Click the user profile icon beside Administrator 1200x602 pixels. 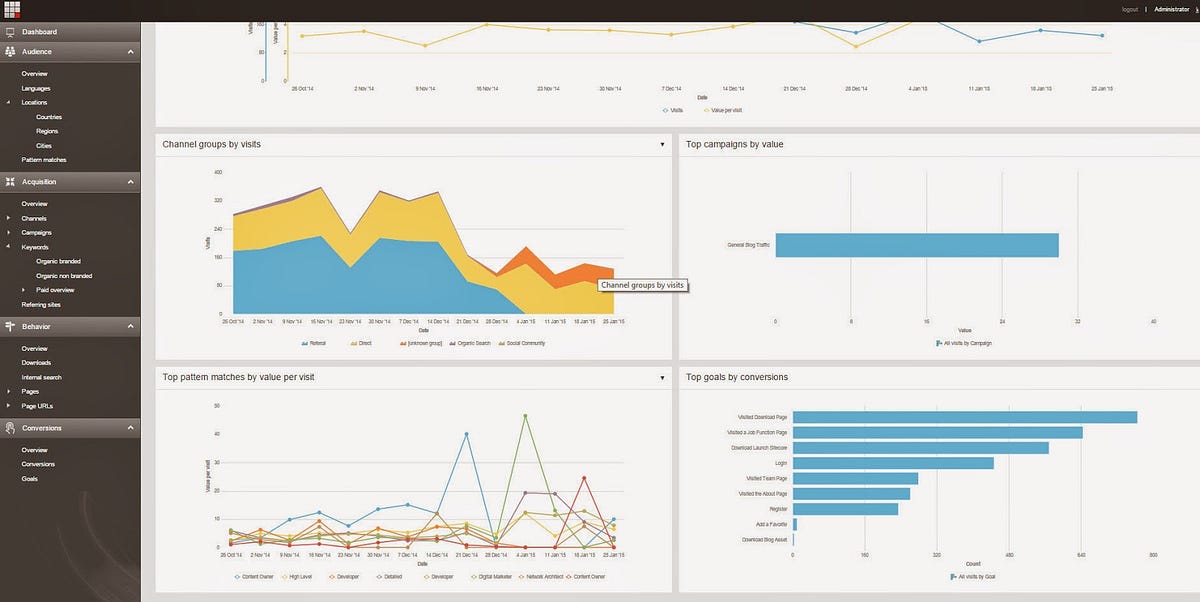[1195, 8]
